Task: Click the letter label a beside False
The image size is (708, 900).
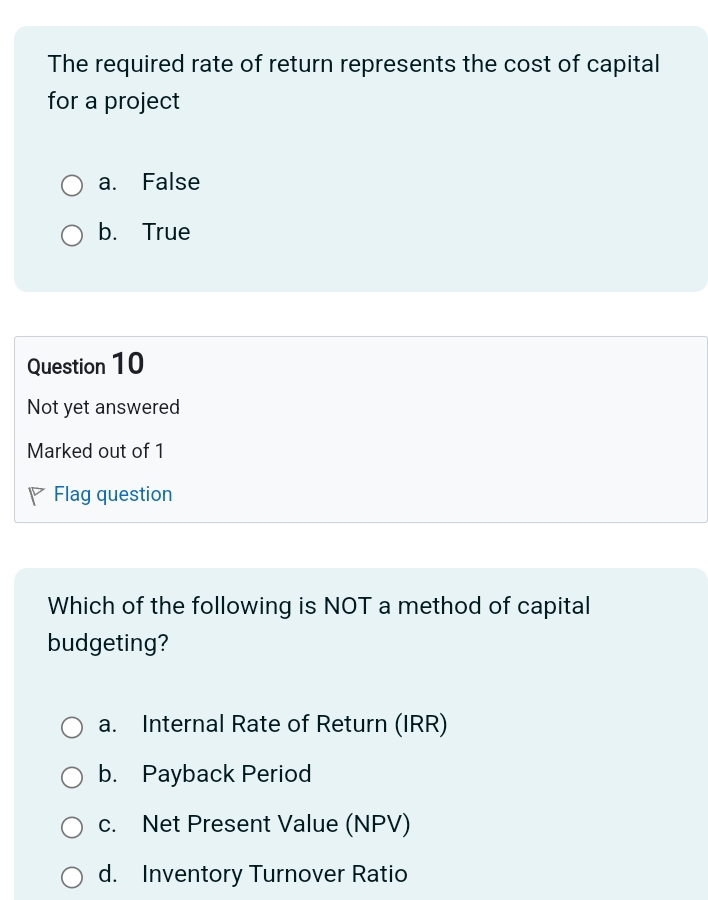Action: pyautogui.click(x=107, y=182)
